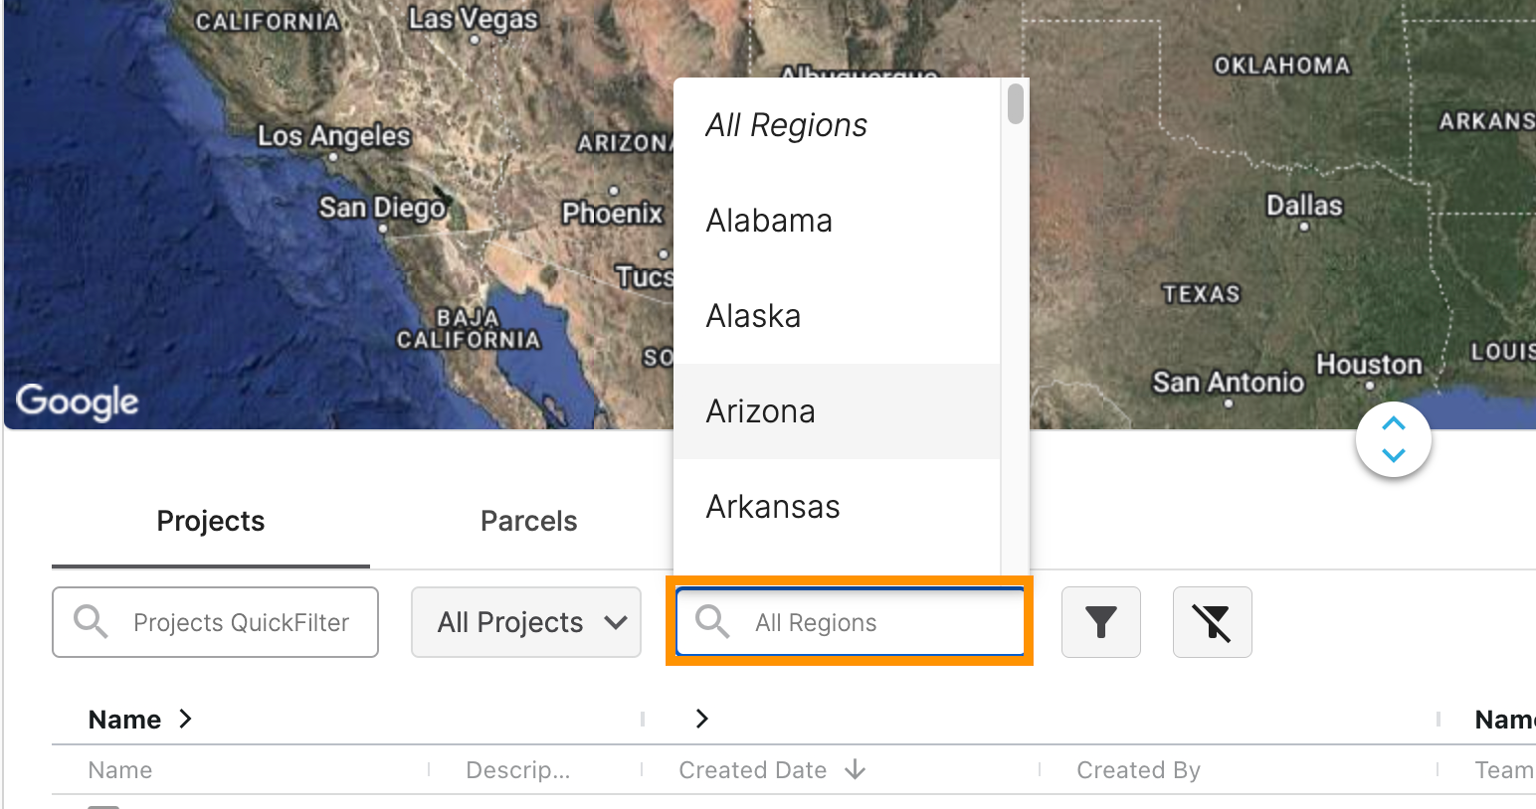This screenshot has width=1536, height=809.
Task: Switch to the Parcels tab
Action: [x=528, y=521]
